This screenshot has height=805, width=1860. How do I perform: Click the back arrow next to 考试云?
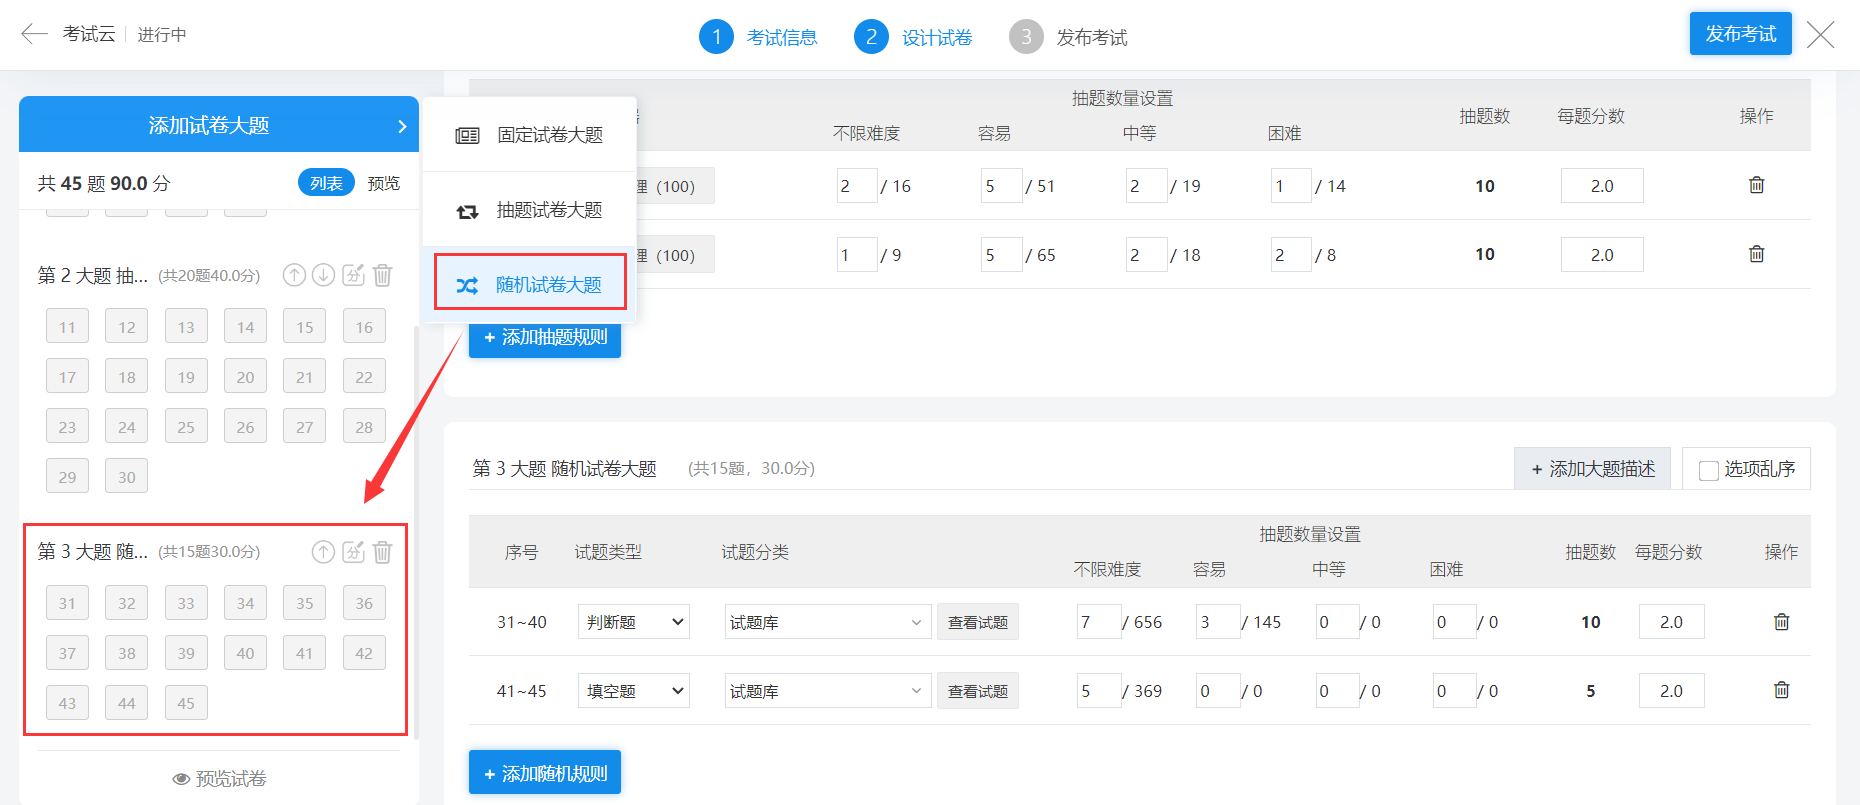[34, 34]
